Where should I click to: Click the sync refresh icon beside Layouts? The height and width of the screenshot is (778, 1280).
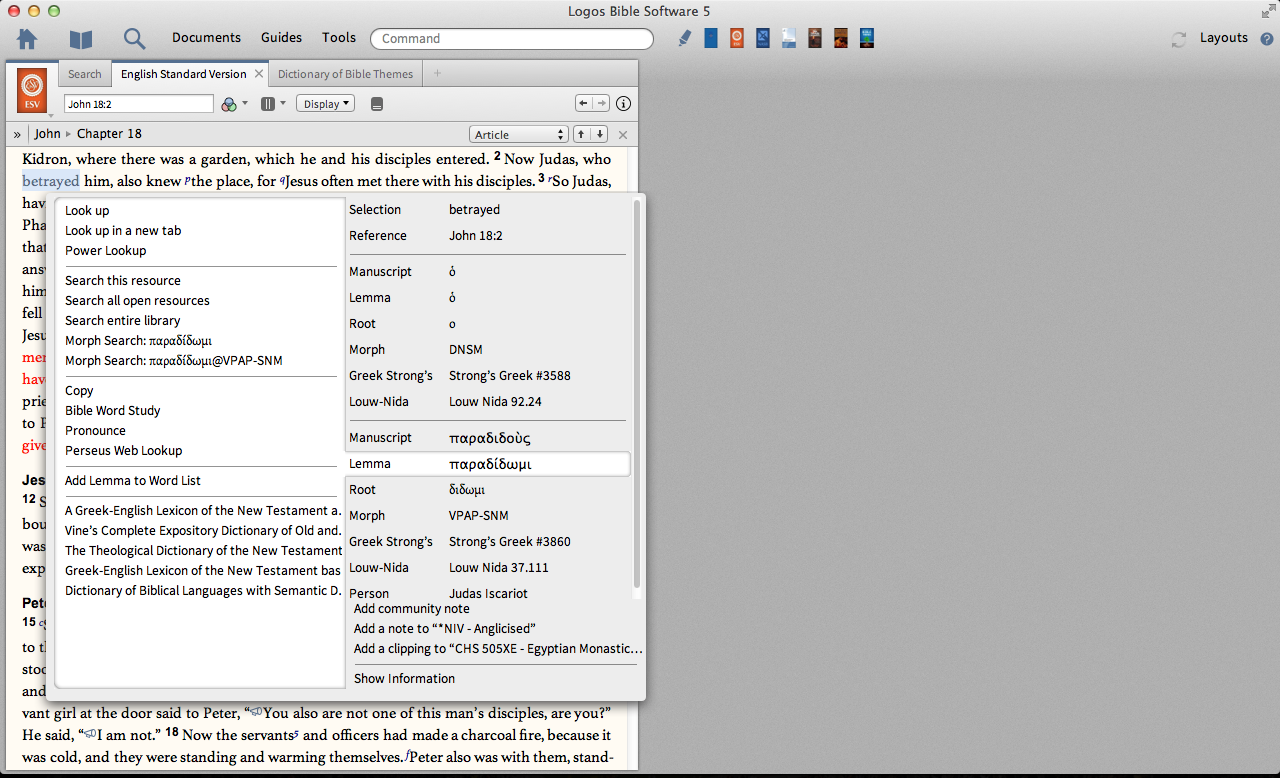click(x=1179, y=39)
